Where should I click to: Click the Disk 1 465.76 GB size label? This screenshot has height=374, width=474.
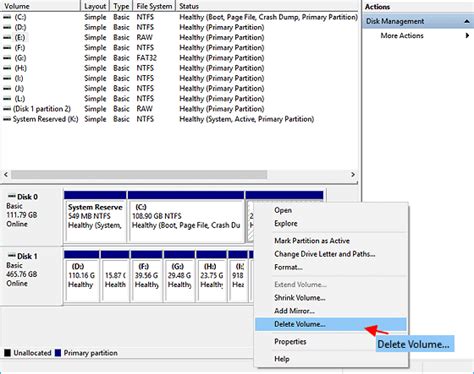(22, 274)
